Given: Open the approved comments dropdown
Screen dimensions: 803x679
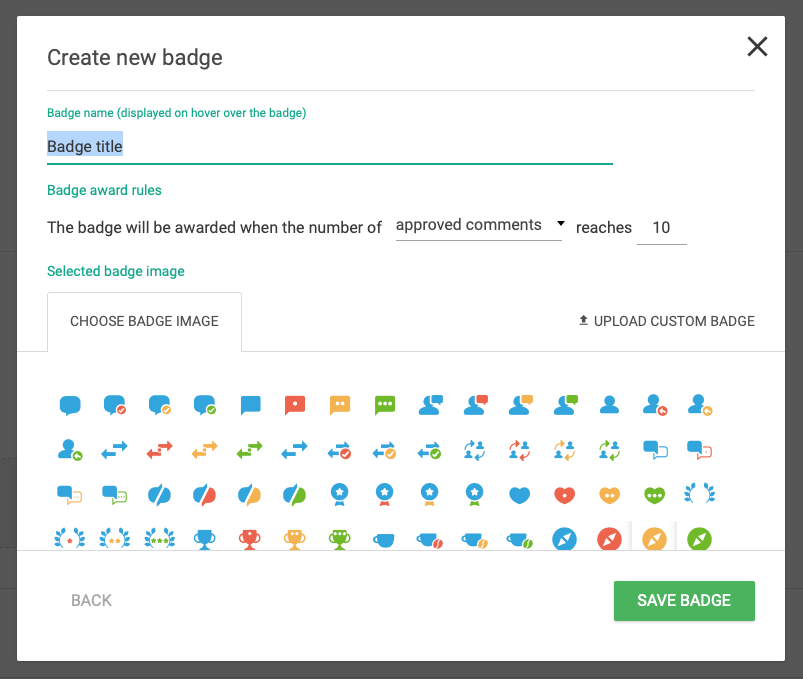Looking at the screenshot, I should click(479, 225).
